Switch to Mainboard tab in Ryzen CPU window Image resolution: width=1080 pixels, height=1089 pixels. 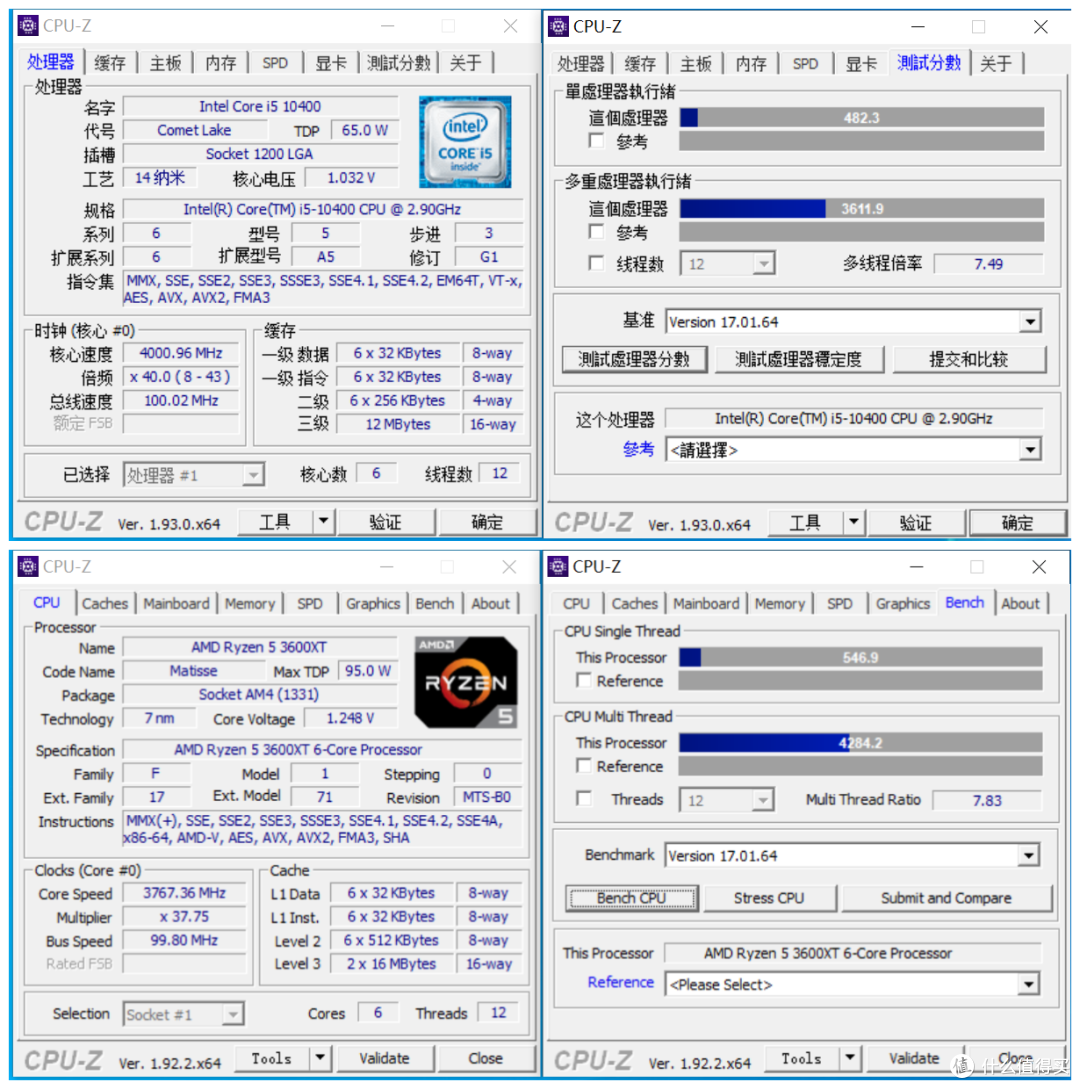click(x=176, y=604)
